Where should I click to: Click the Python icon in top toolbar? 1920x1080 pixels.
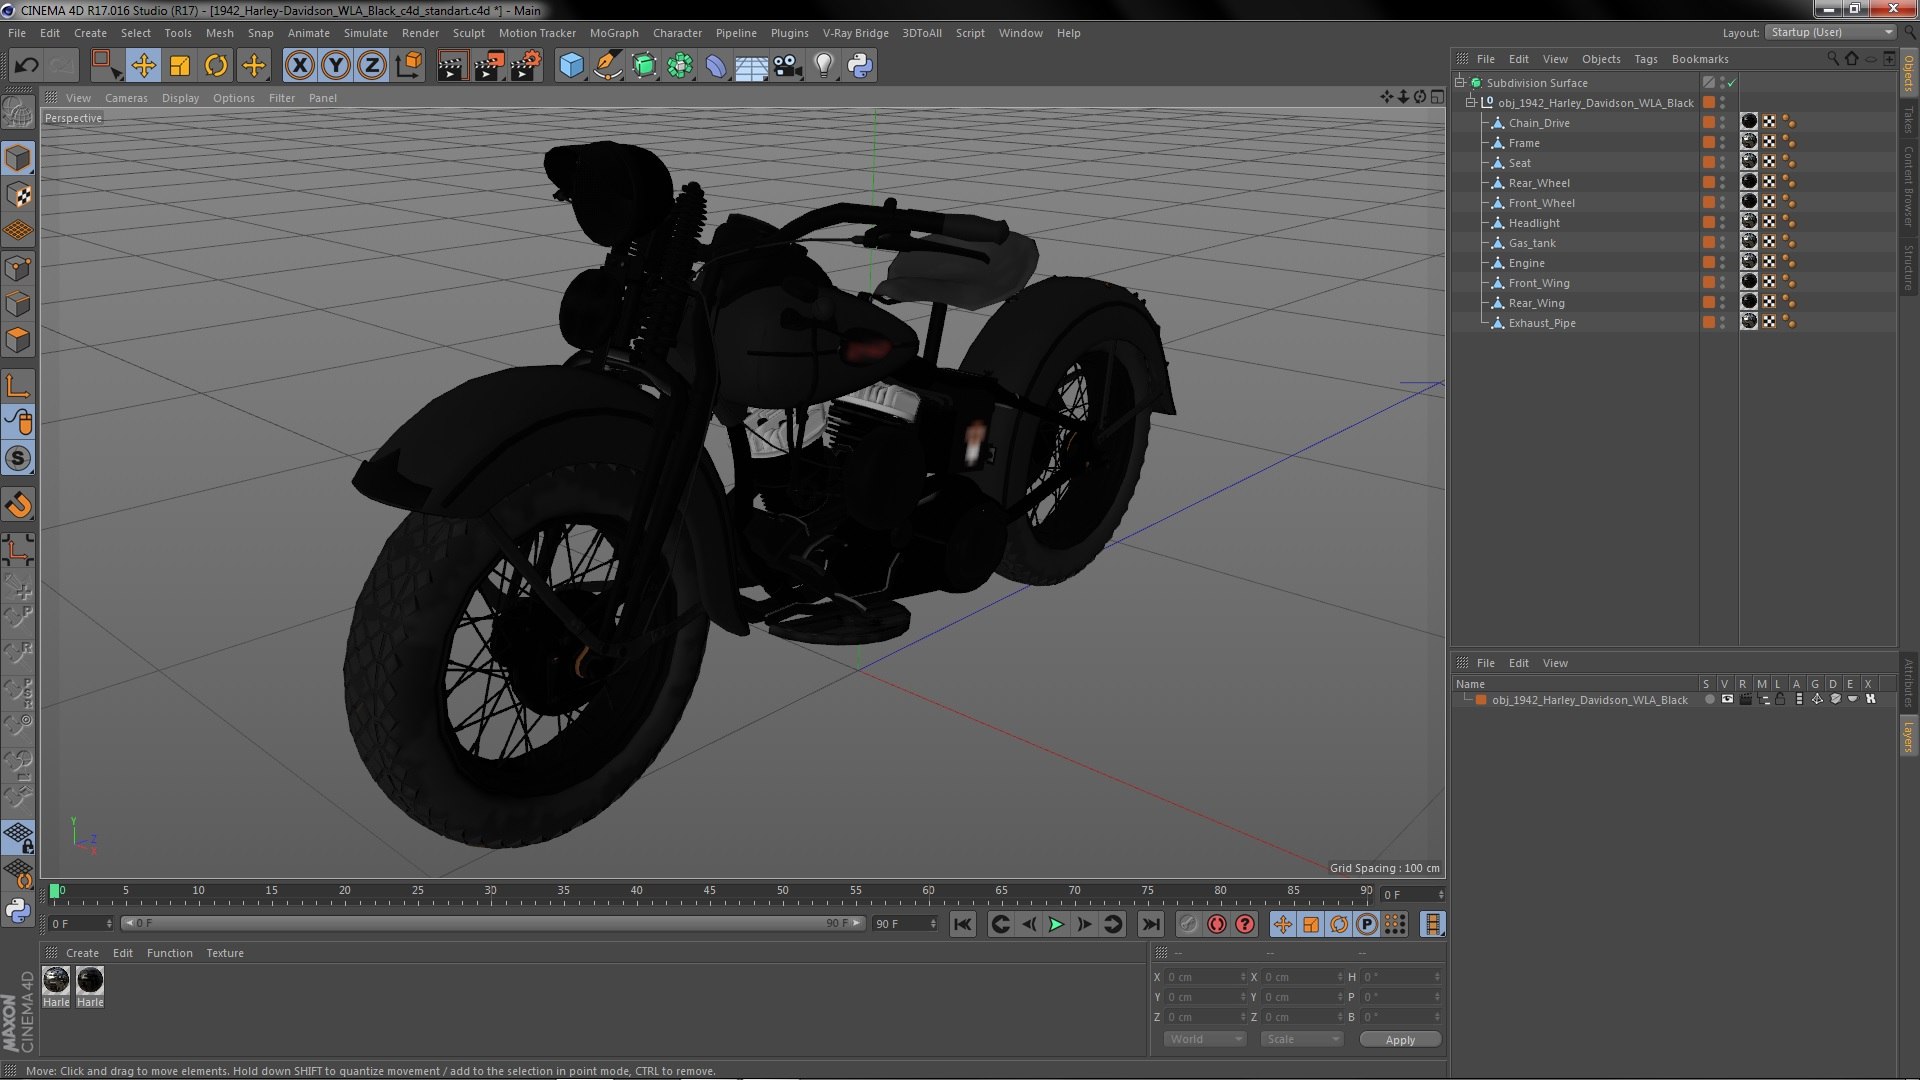coord(860,66)
